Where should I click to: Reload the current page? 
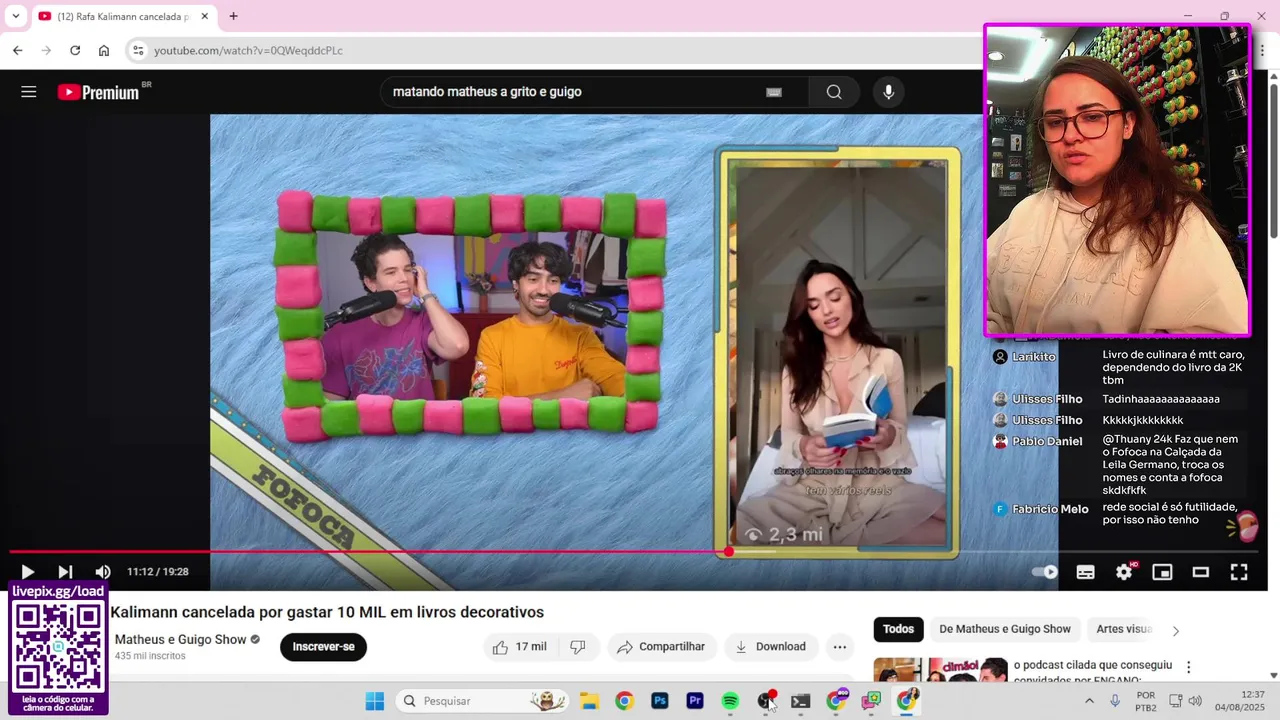[75, 50]
